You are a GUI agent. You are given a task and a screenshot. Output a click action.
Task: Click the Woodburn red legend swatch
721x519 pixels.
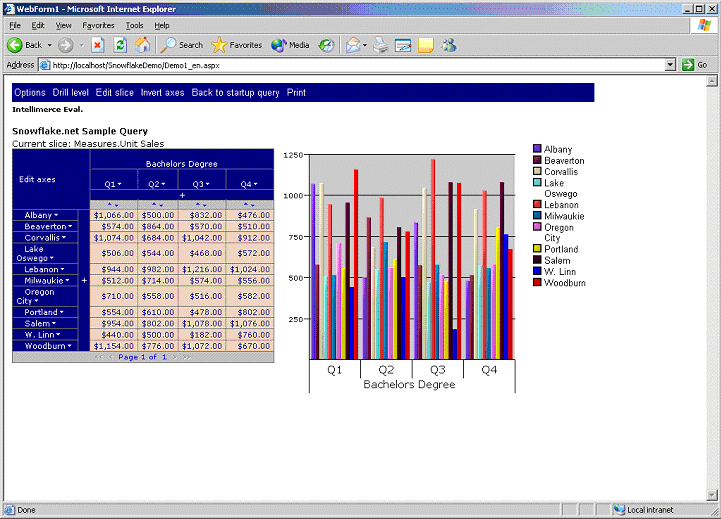pyautogui.click(x=537, y=282)
